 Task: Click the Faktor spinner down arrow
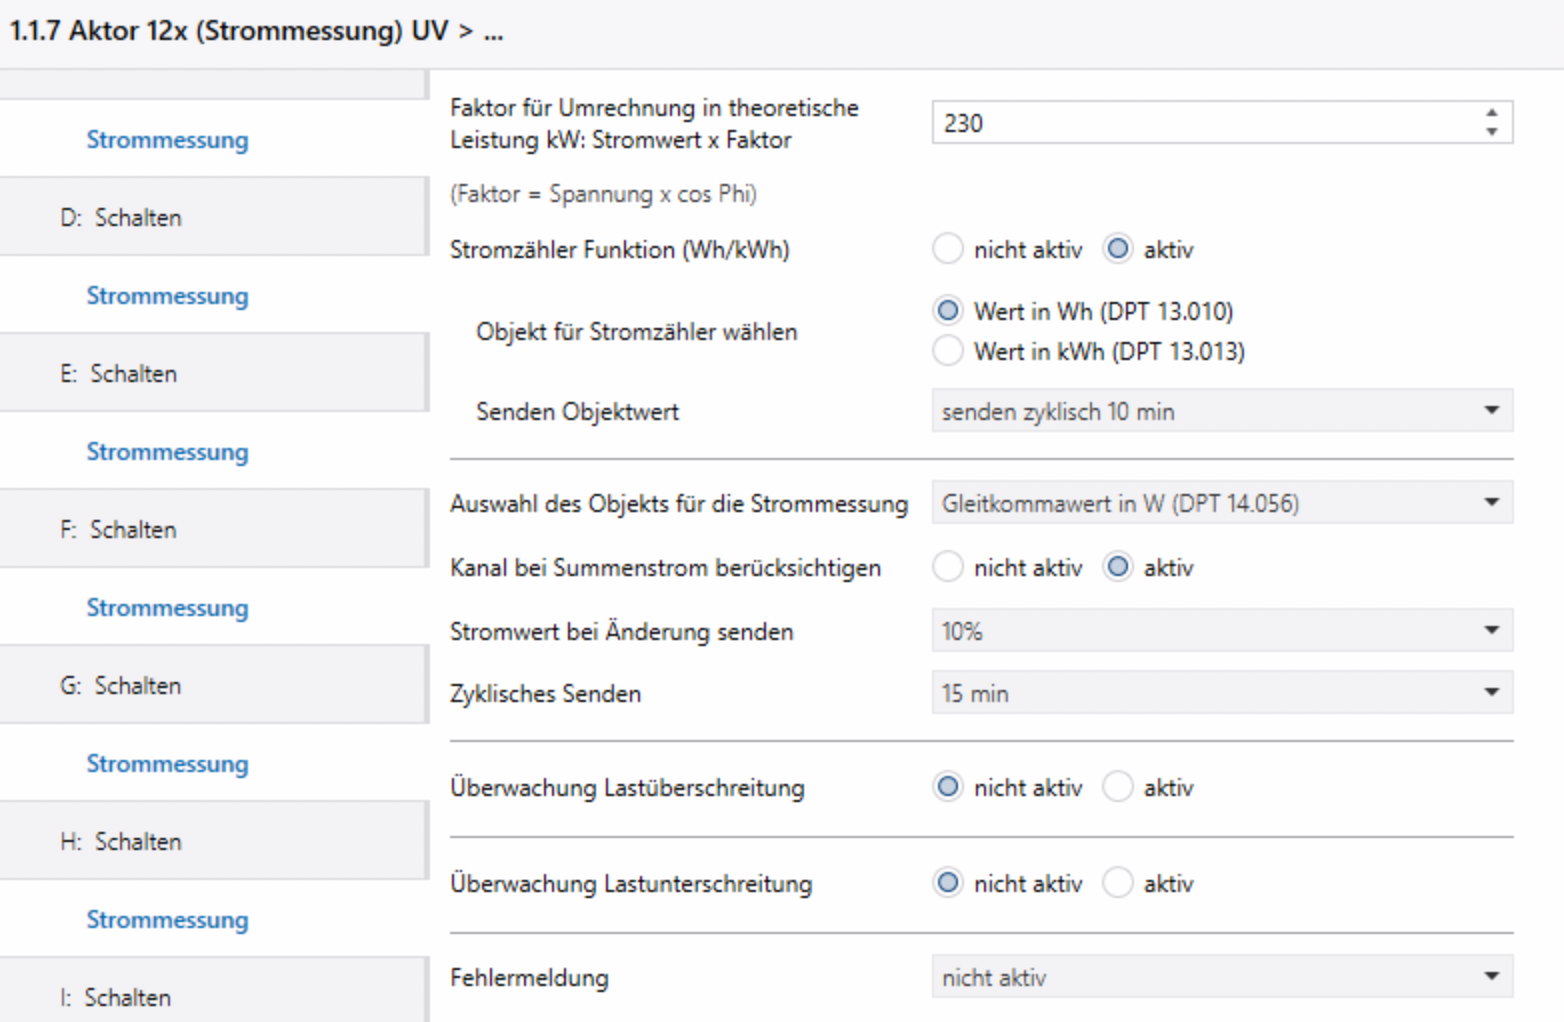(1491, 132)
